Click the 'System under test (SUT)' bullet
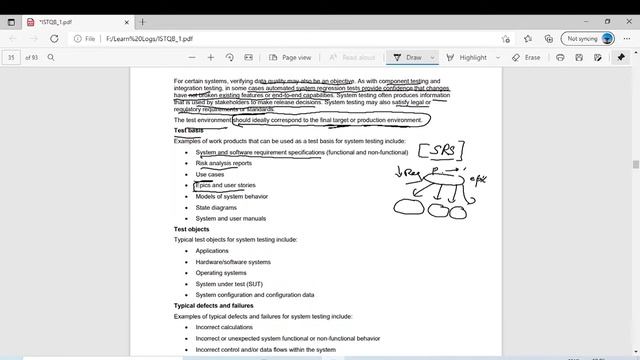The width and height of the screenshot is (640, 360). 229,284
